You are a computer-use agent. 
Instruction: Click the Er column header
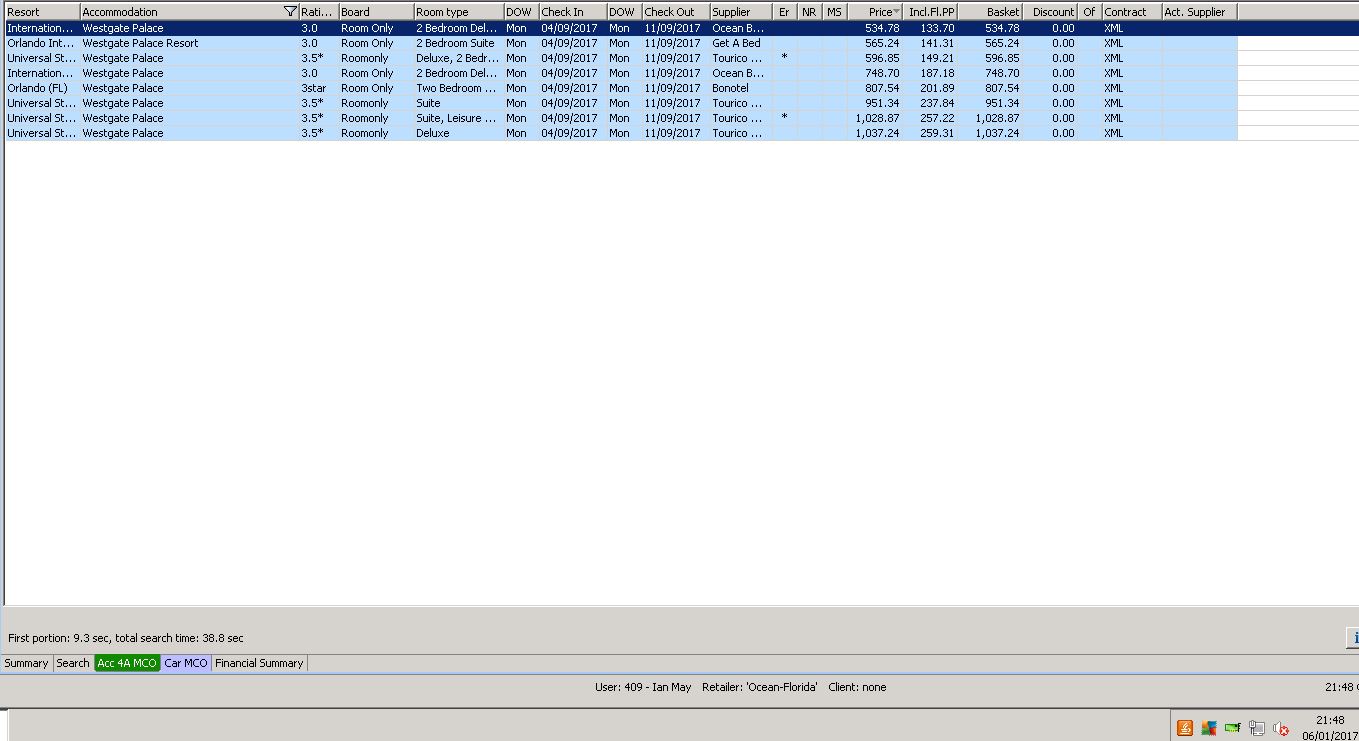point(785,12)
